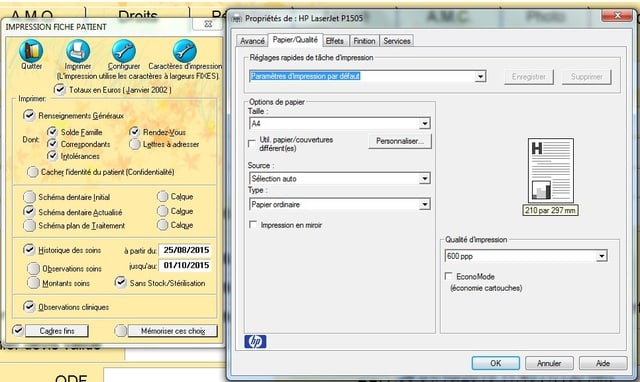Close Impression Fiche Patient window
640x382 pixels.
click(x=208, y=24)
